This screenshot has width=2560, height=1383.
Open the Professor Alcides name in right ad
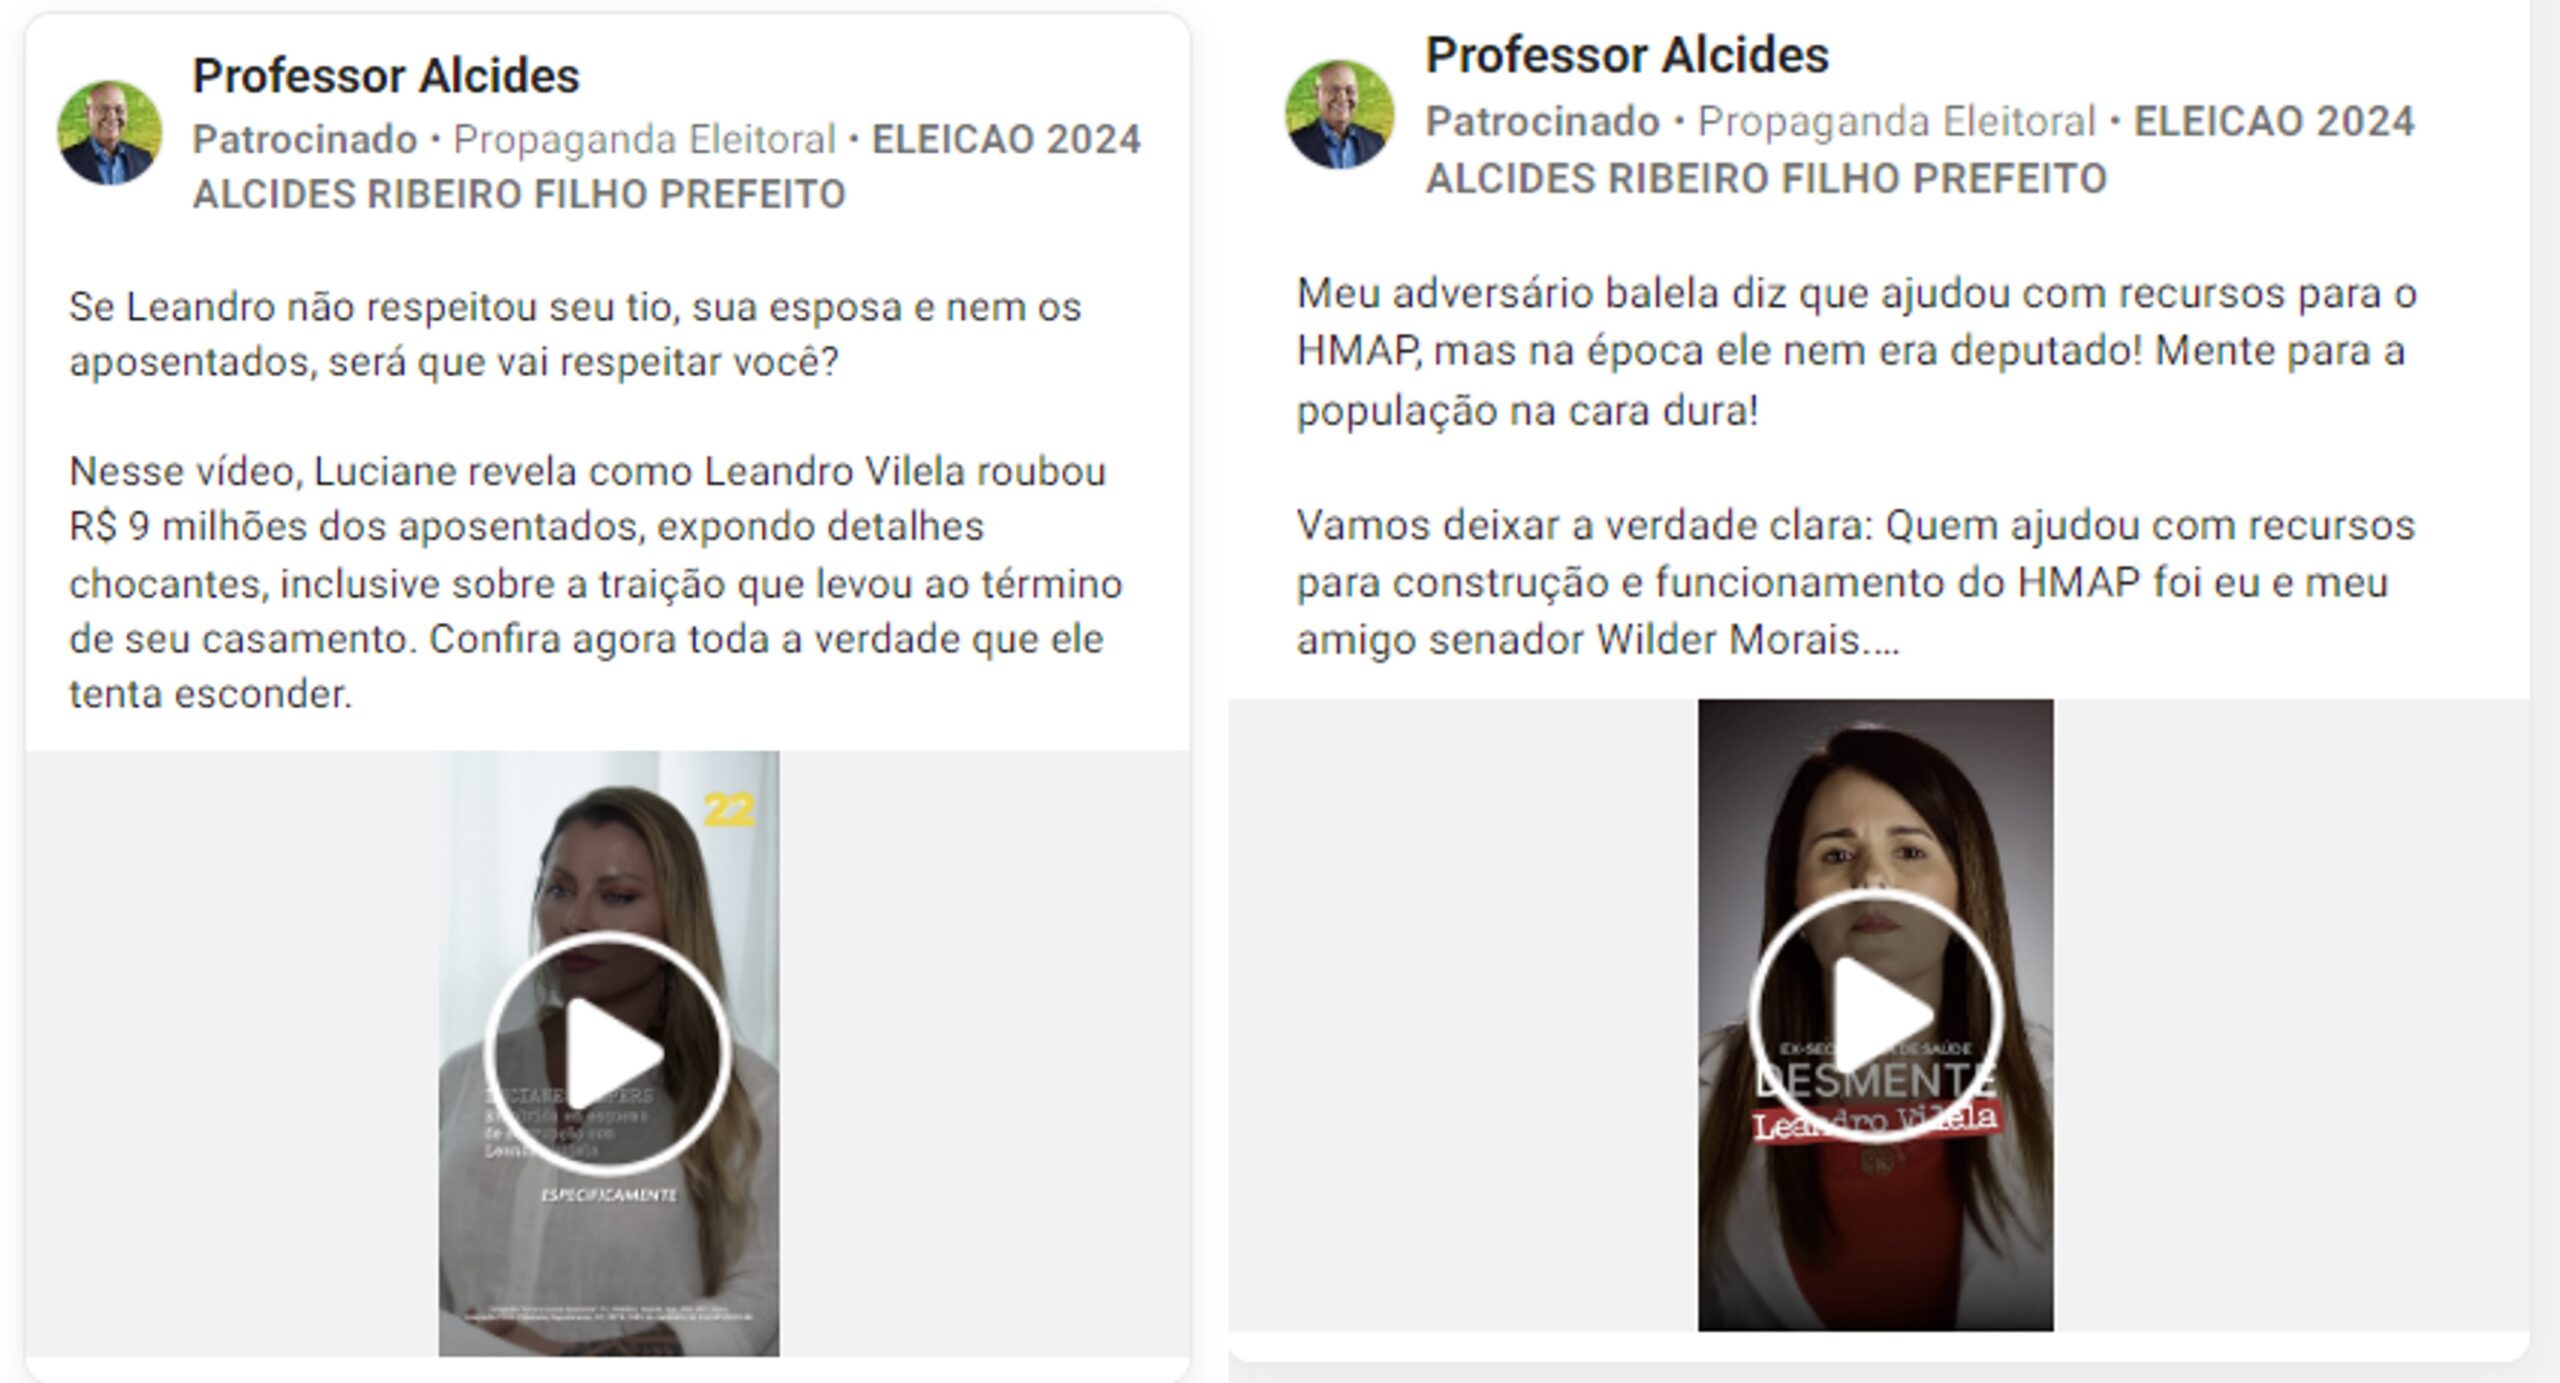point(1627,55)
